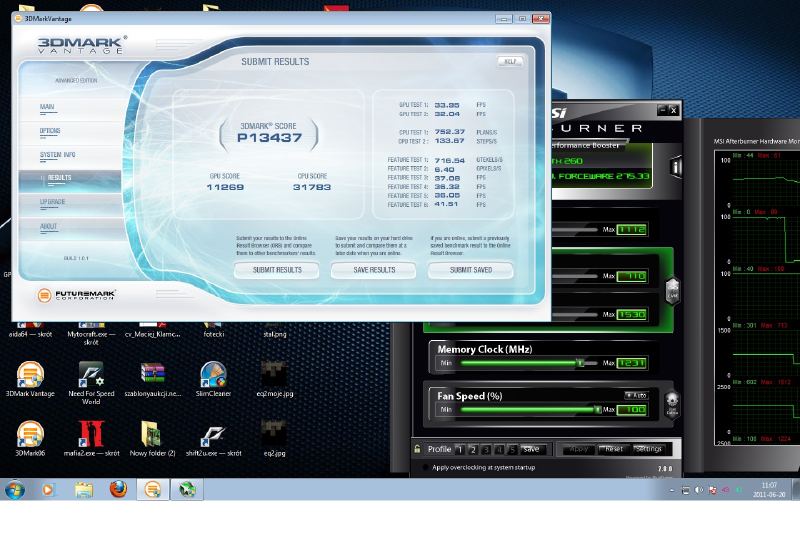Show hidden system tray icons

[x=671, y=490]
